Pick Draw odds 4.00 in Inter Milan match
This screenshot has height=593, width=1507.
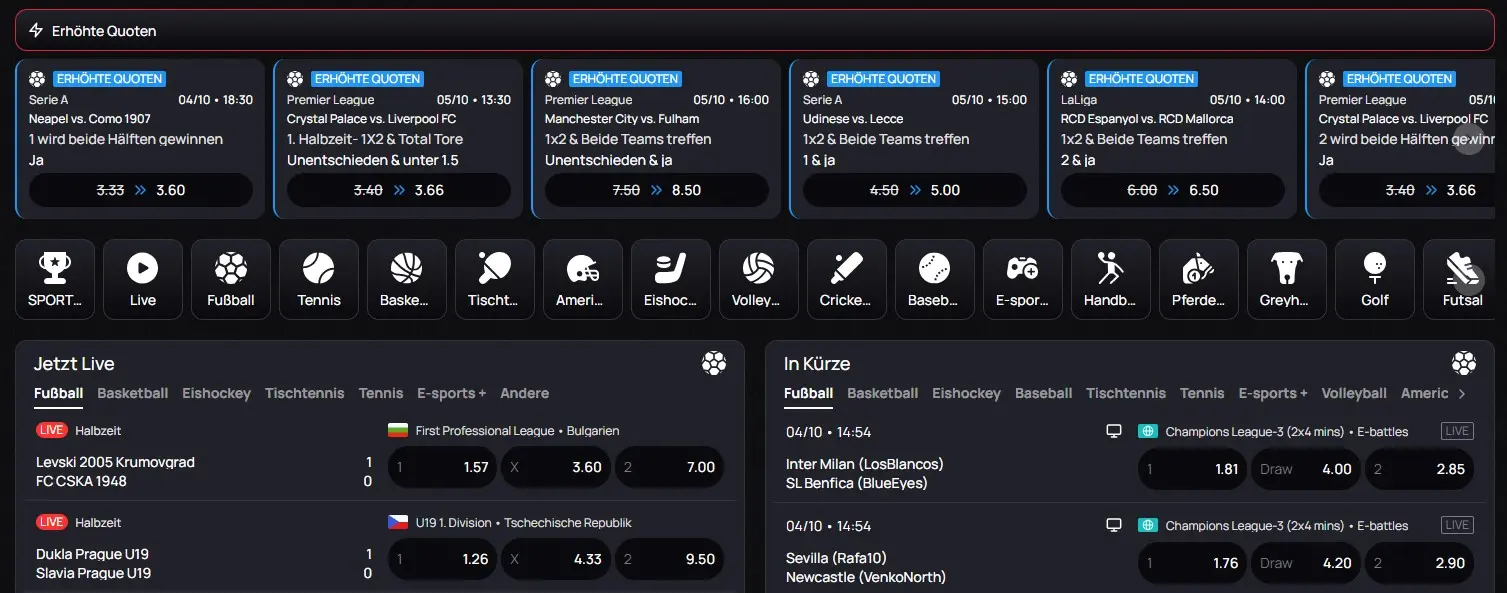1306,469
